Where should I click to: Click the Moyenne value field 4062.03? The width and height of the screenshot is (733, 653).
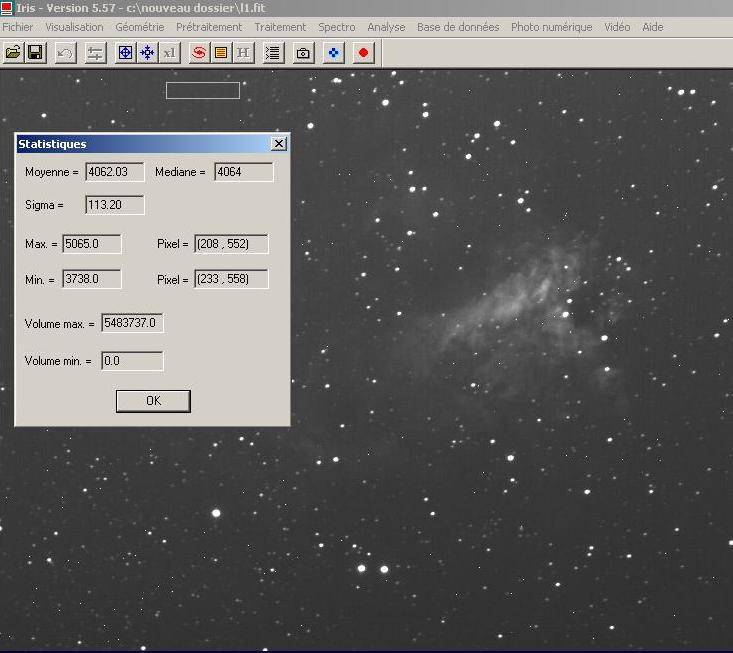click(115, 172)
